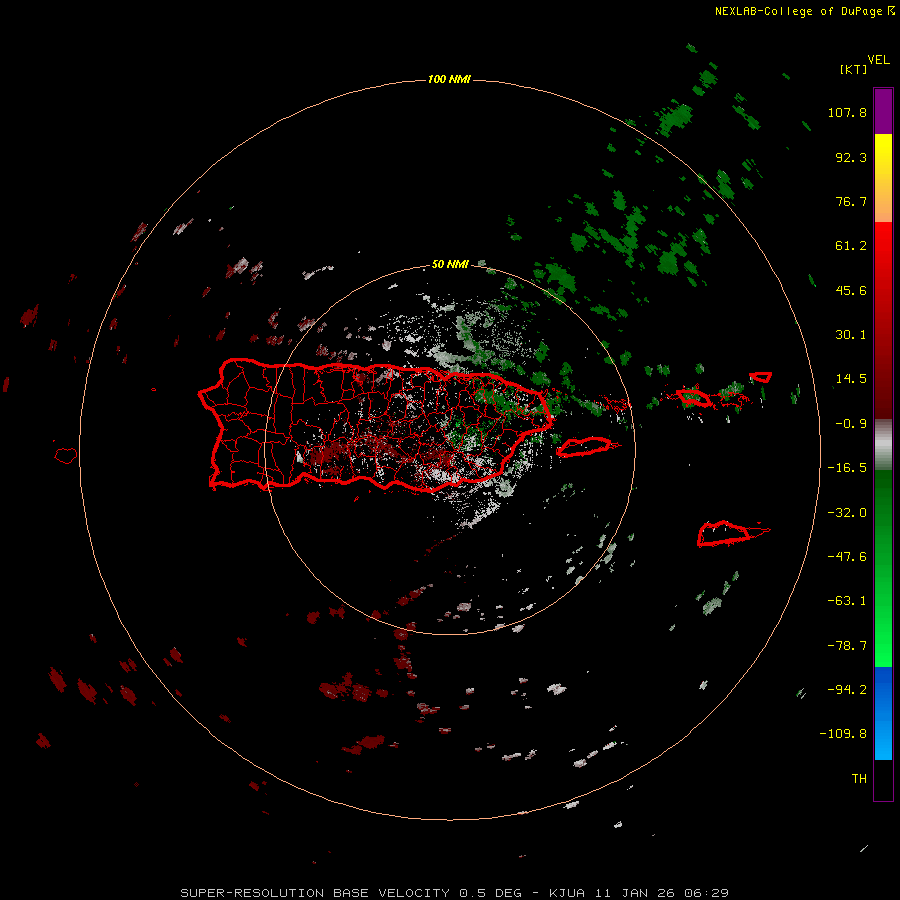Select the -16.5 velocity legend value
The width and height of the screenshot is (900, 900).
pos(847,468)
